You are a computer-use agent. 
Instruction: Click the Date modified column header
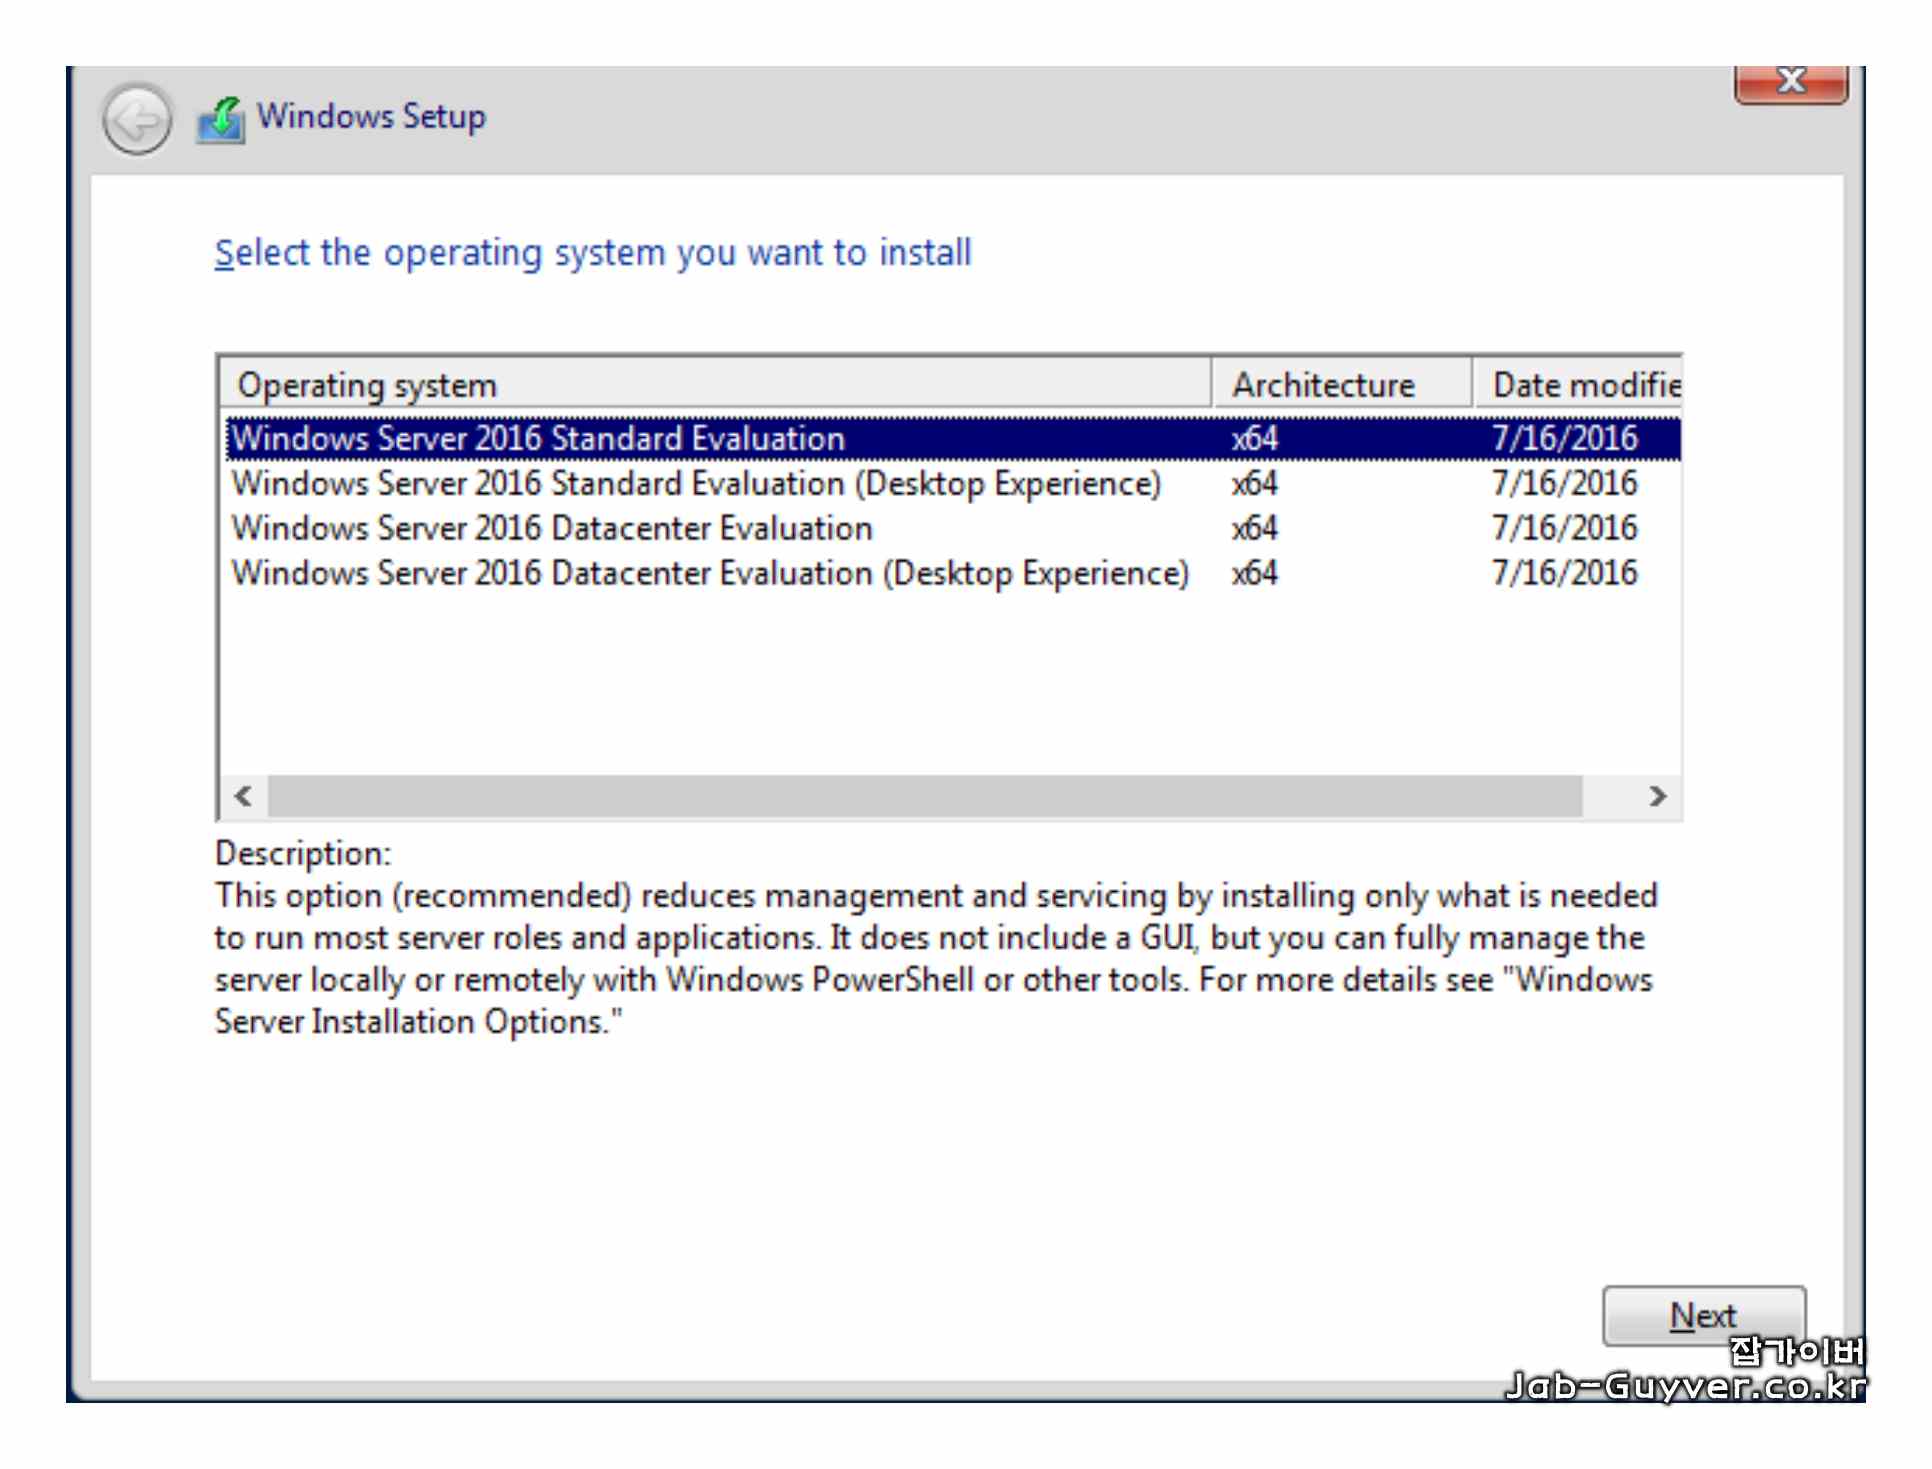pyautogui.click(x=1579, y=385)
